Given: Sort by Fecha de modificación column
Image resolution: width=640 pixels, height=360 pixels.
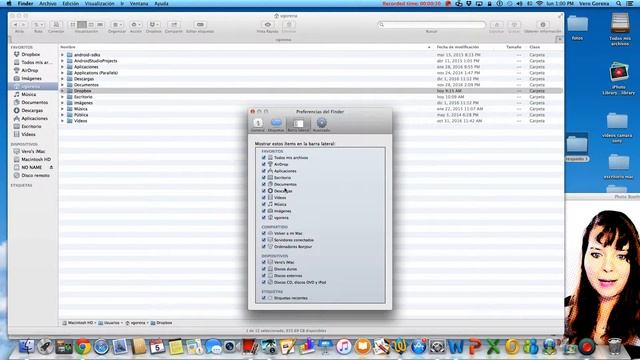Looking at the screenshot, I should pyautogui.click(x=458, y=47).
